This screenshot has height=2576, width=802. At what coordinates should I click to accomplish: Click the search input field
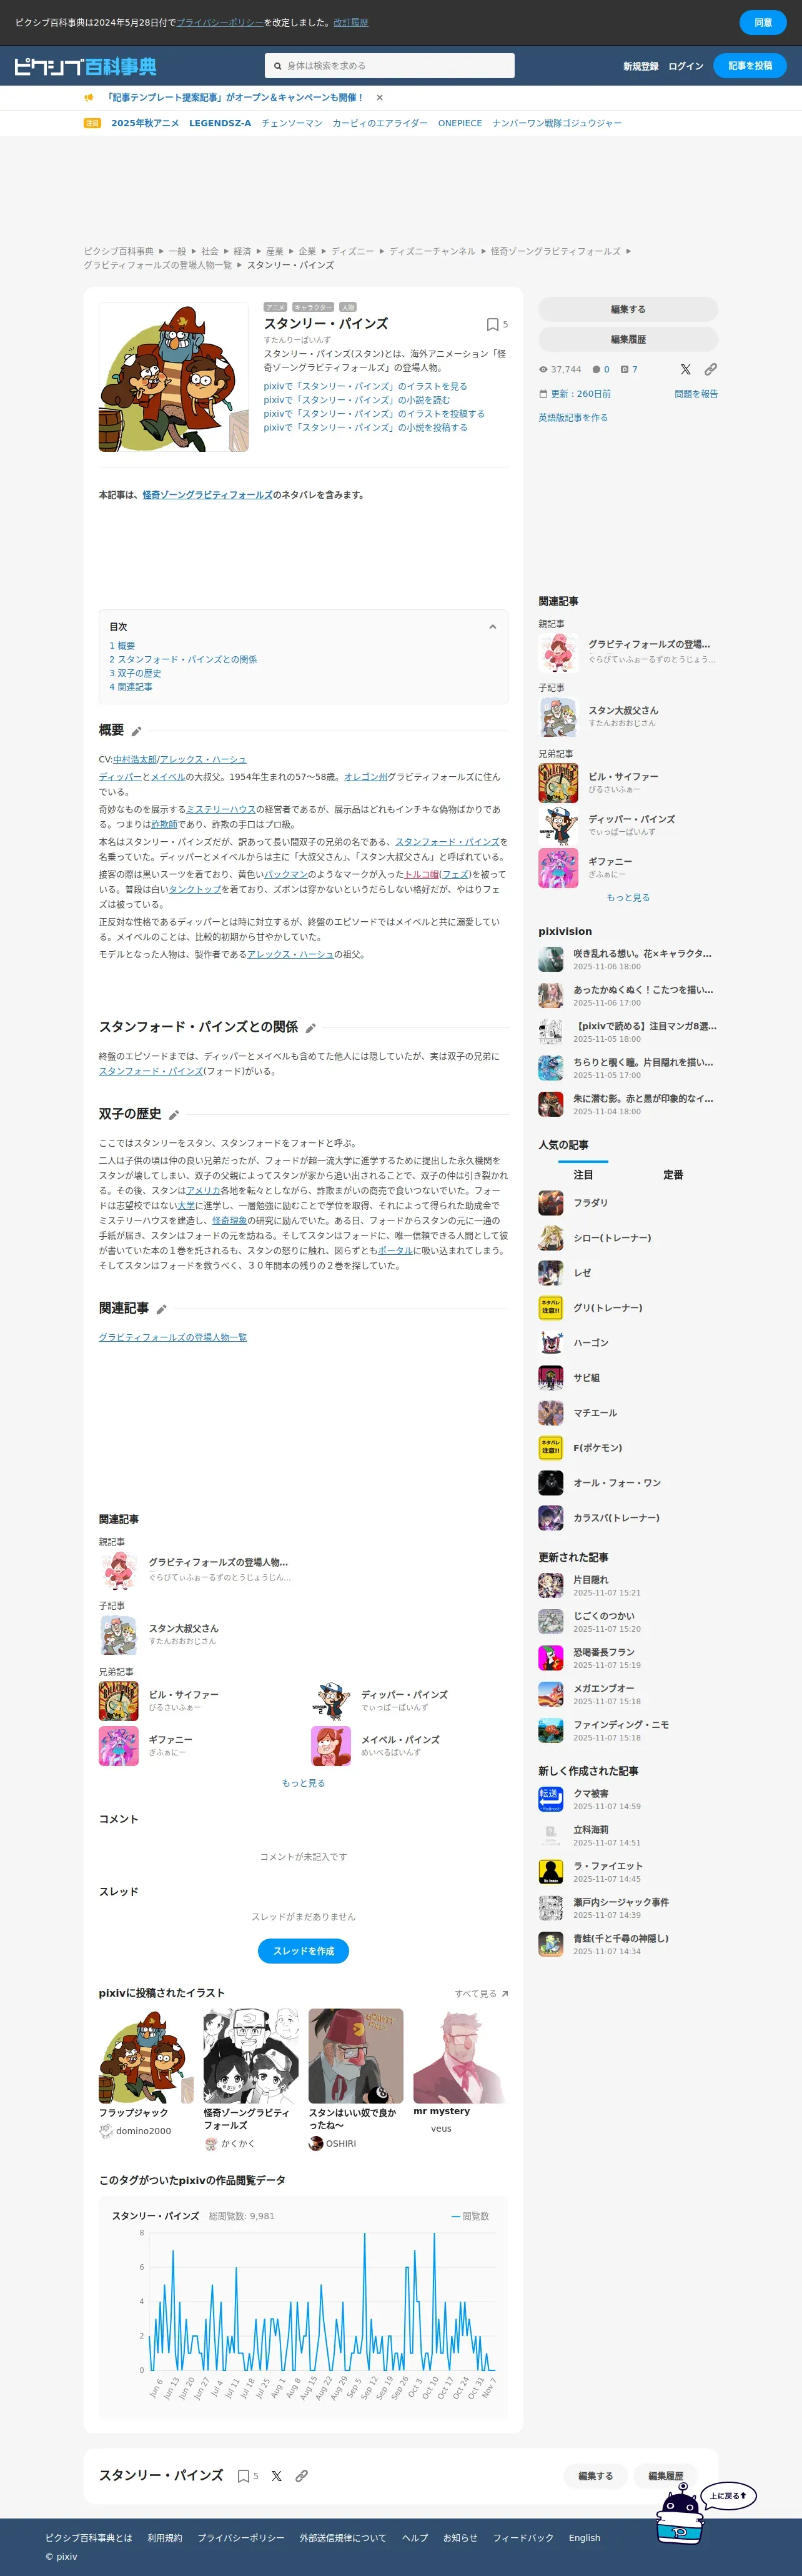[390, 66]
